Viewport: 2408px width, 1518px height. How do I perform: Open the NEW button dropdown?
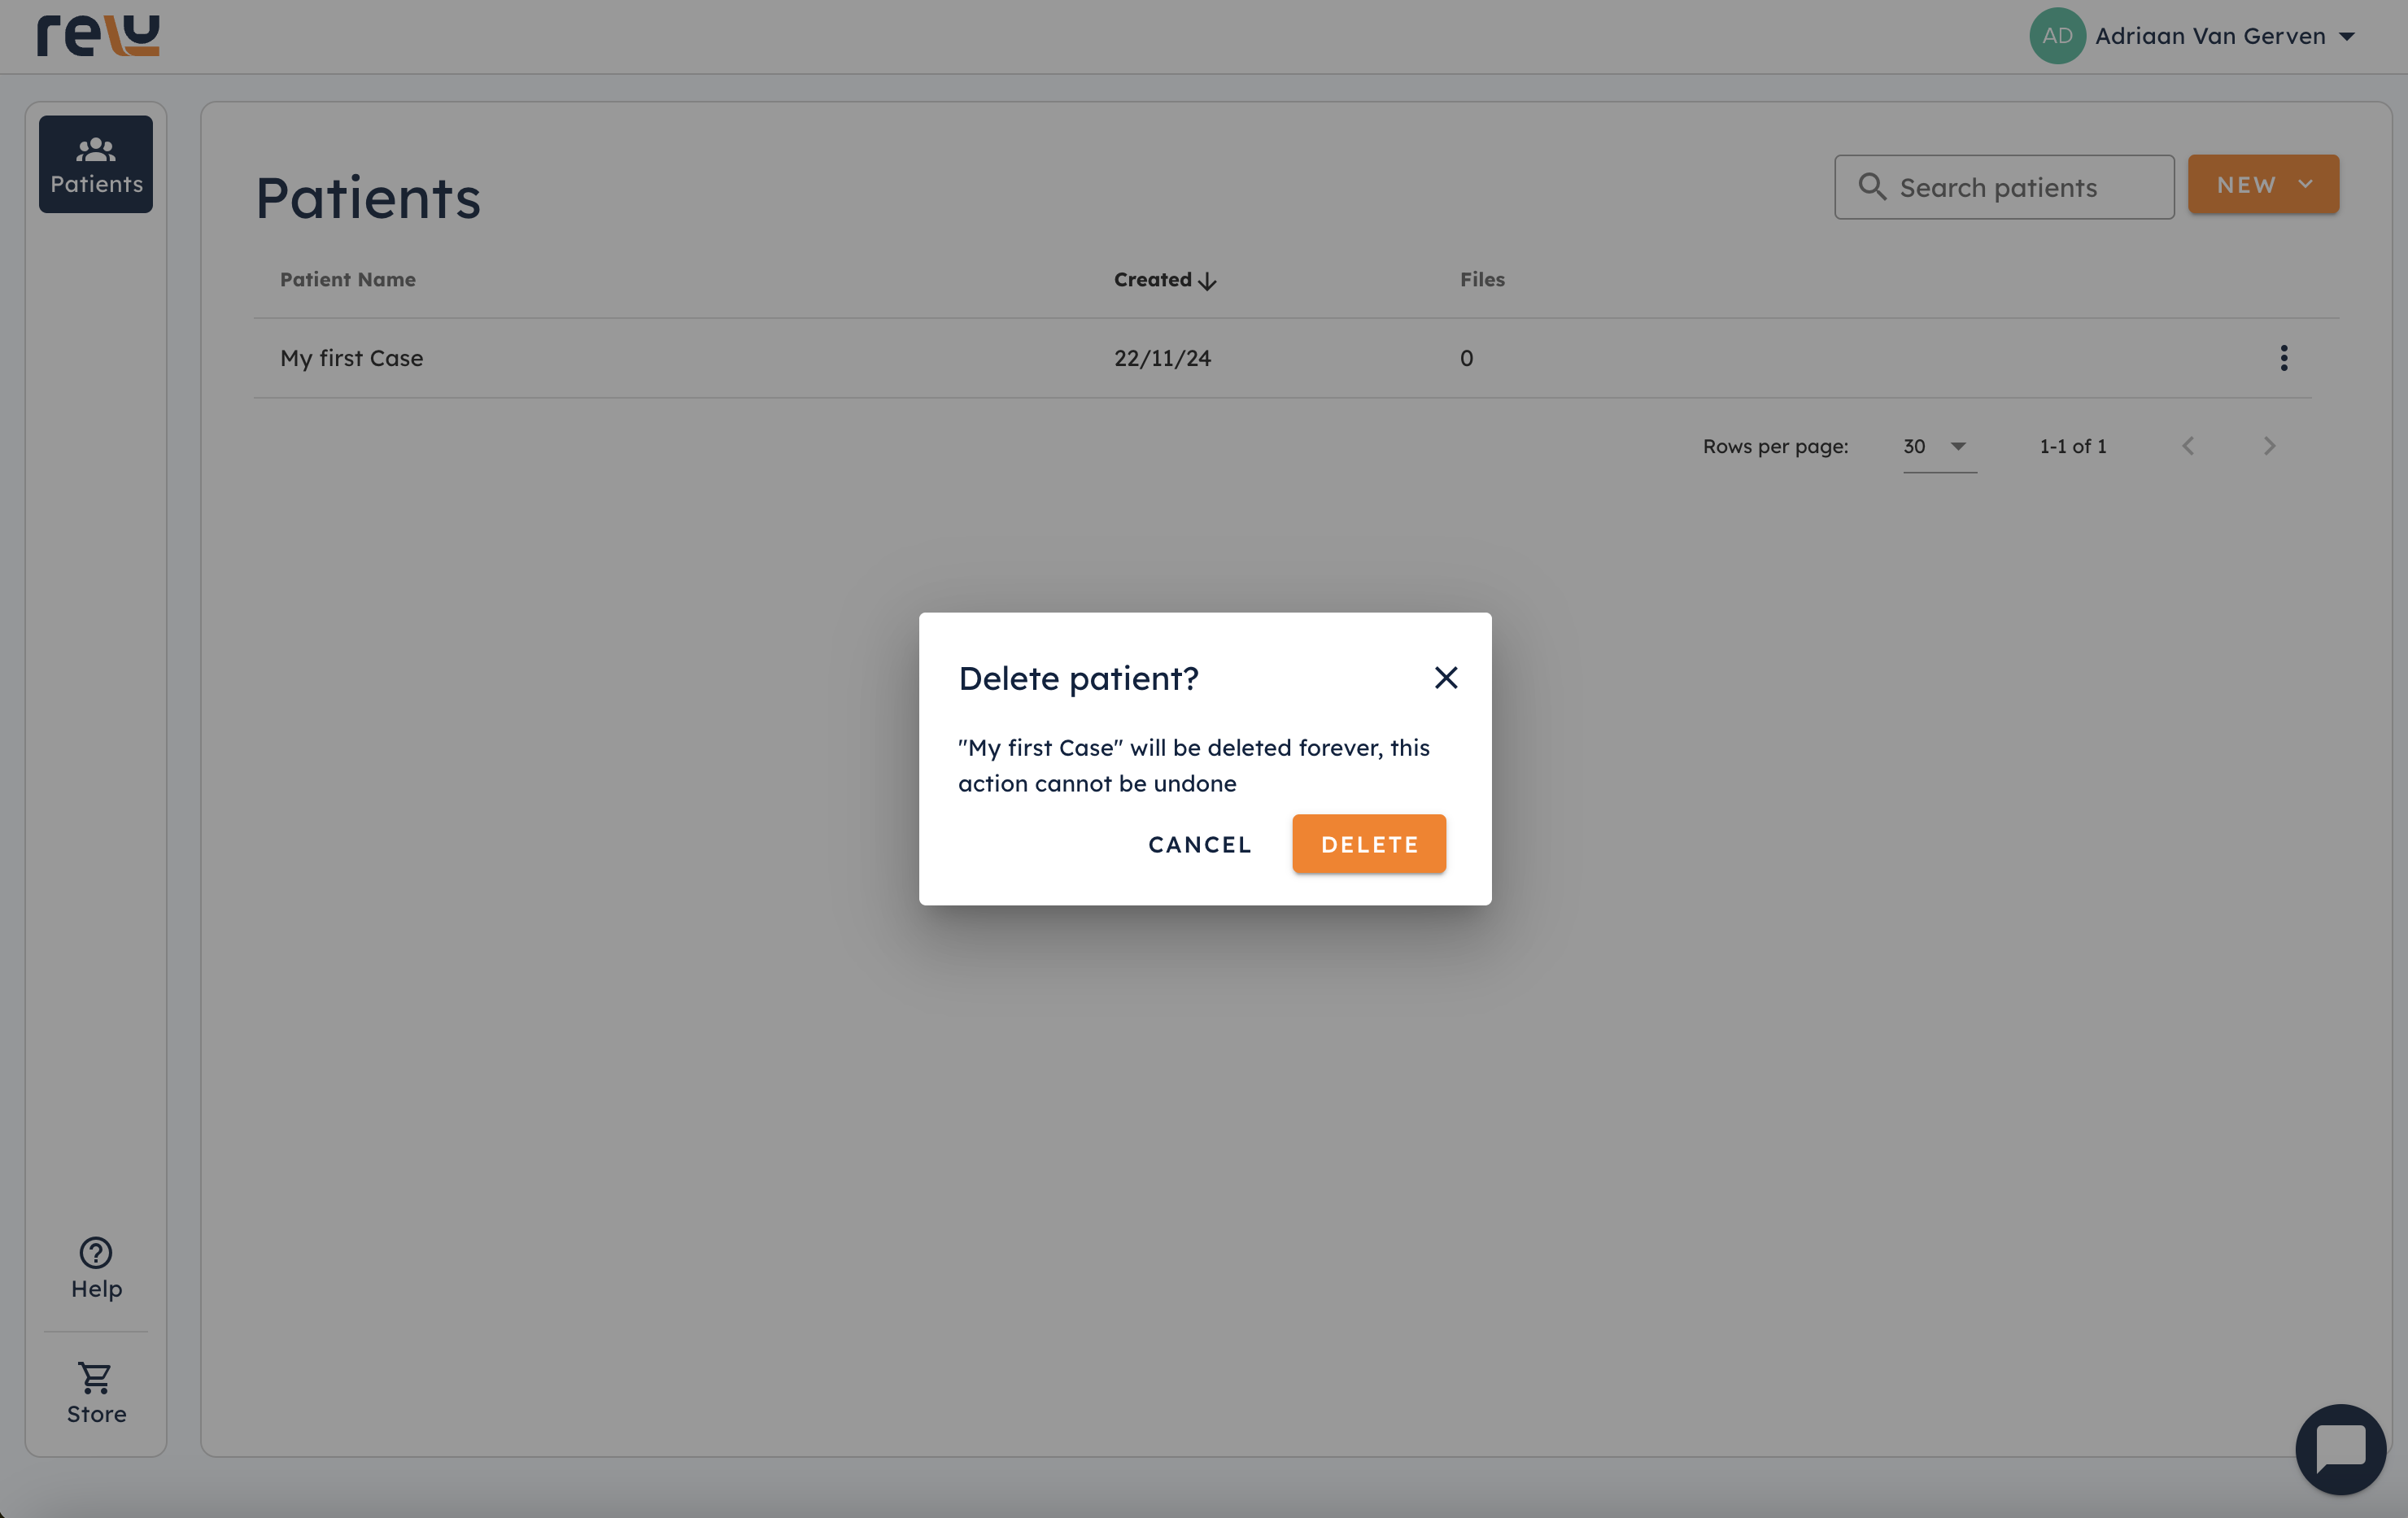tap(2262, 185)
